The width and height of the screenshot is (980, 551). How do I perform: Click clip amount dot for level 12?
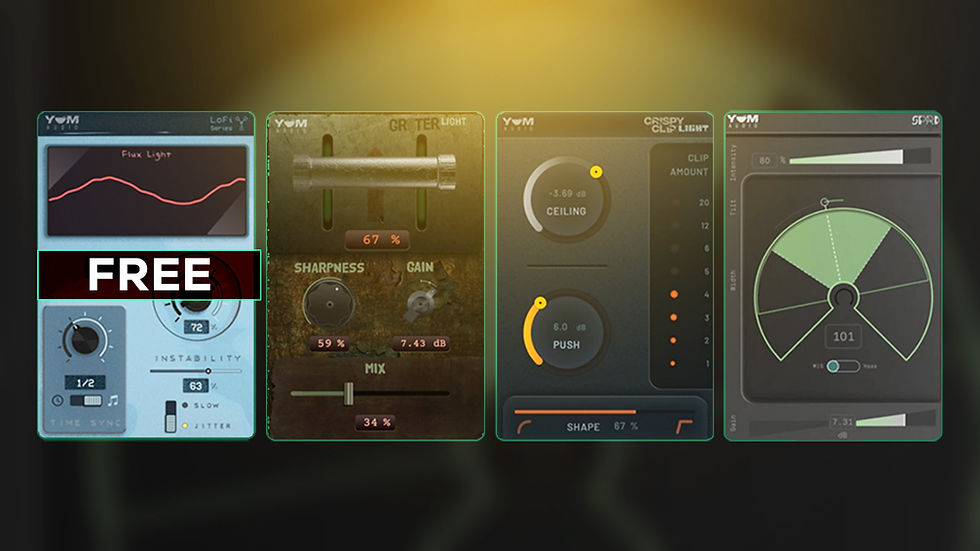[x=675, y=226]
